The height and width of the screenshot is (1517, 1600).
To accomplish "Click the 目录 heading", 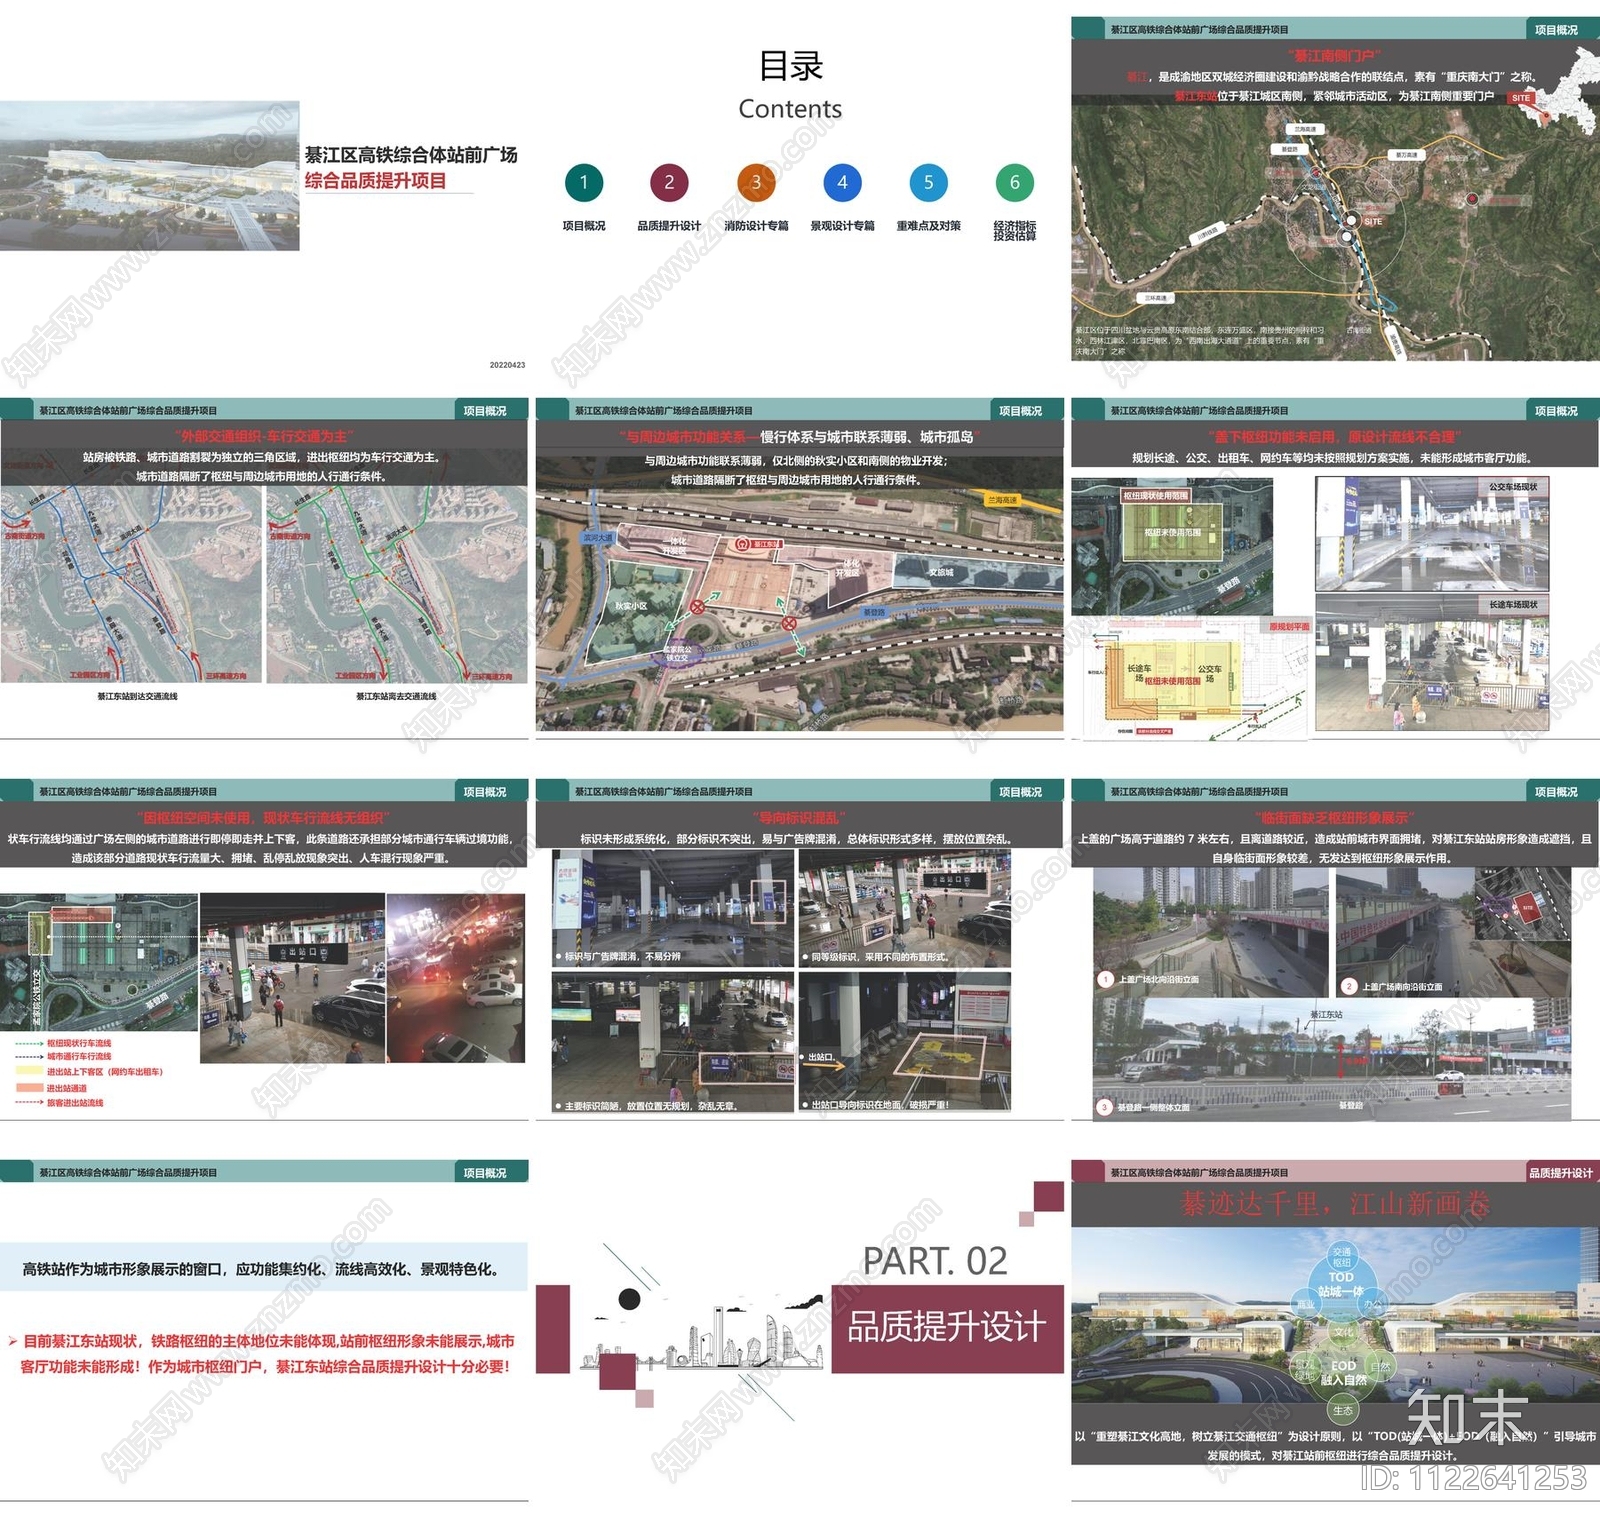I will tap(790, 66).
